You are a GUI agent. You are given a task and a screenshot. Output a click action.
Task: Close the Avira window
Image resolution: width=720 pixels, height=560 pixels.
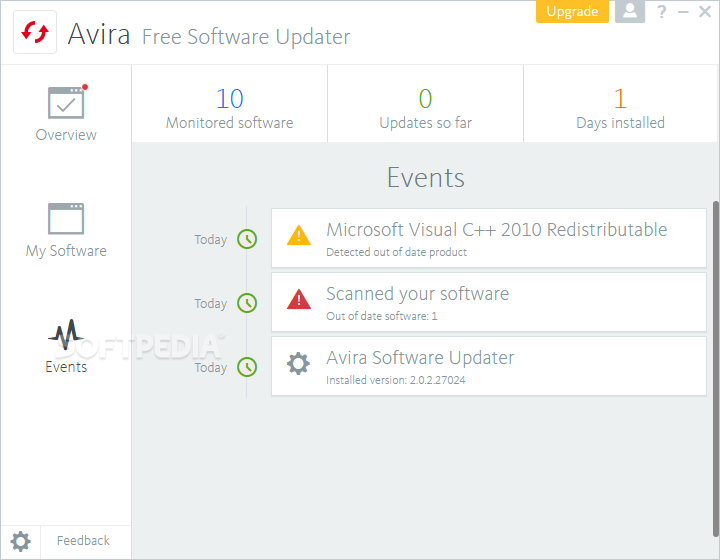pyautogui.click(x=705, y=11)
